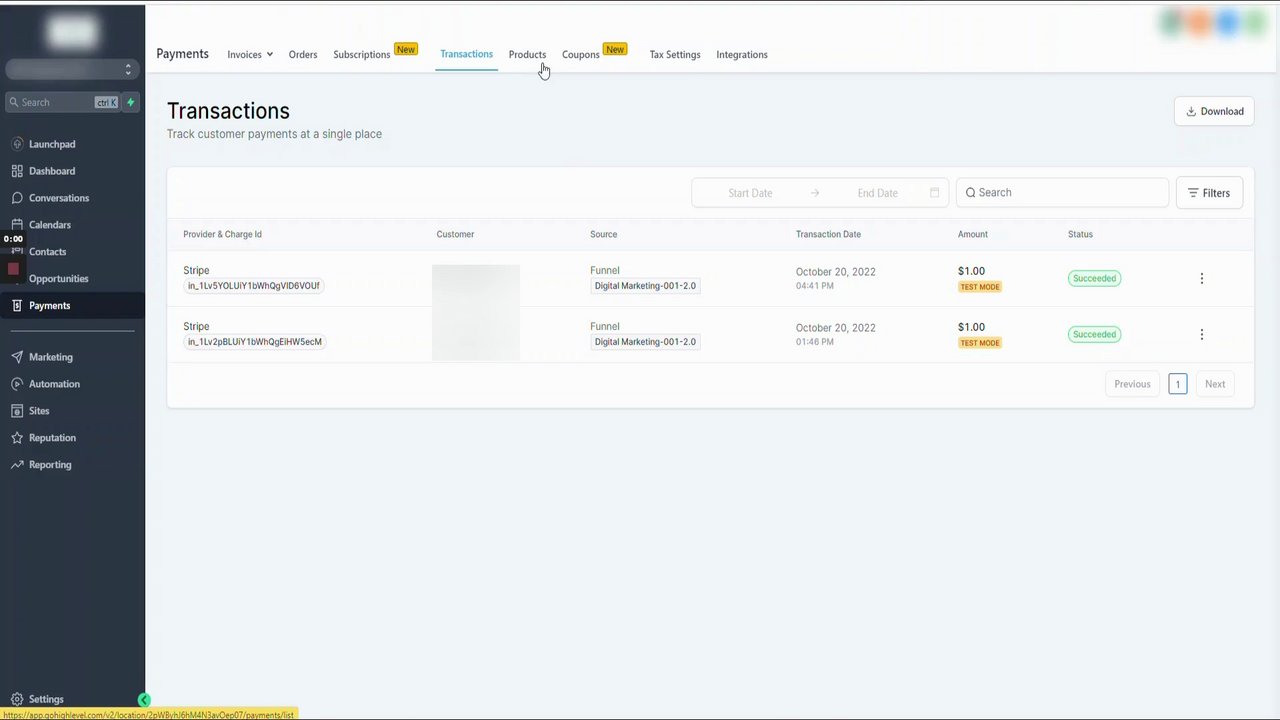This screenshot has width=1280, height=720.
Task: Open the Tax Settings tab
Action: point(675,55)
